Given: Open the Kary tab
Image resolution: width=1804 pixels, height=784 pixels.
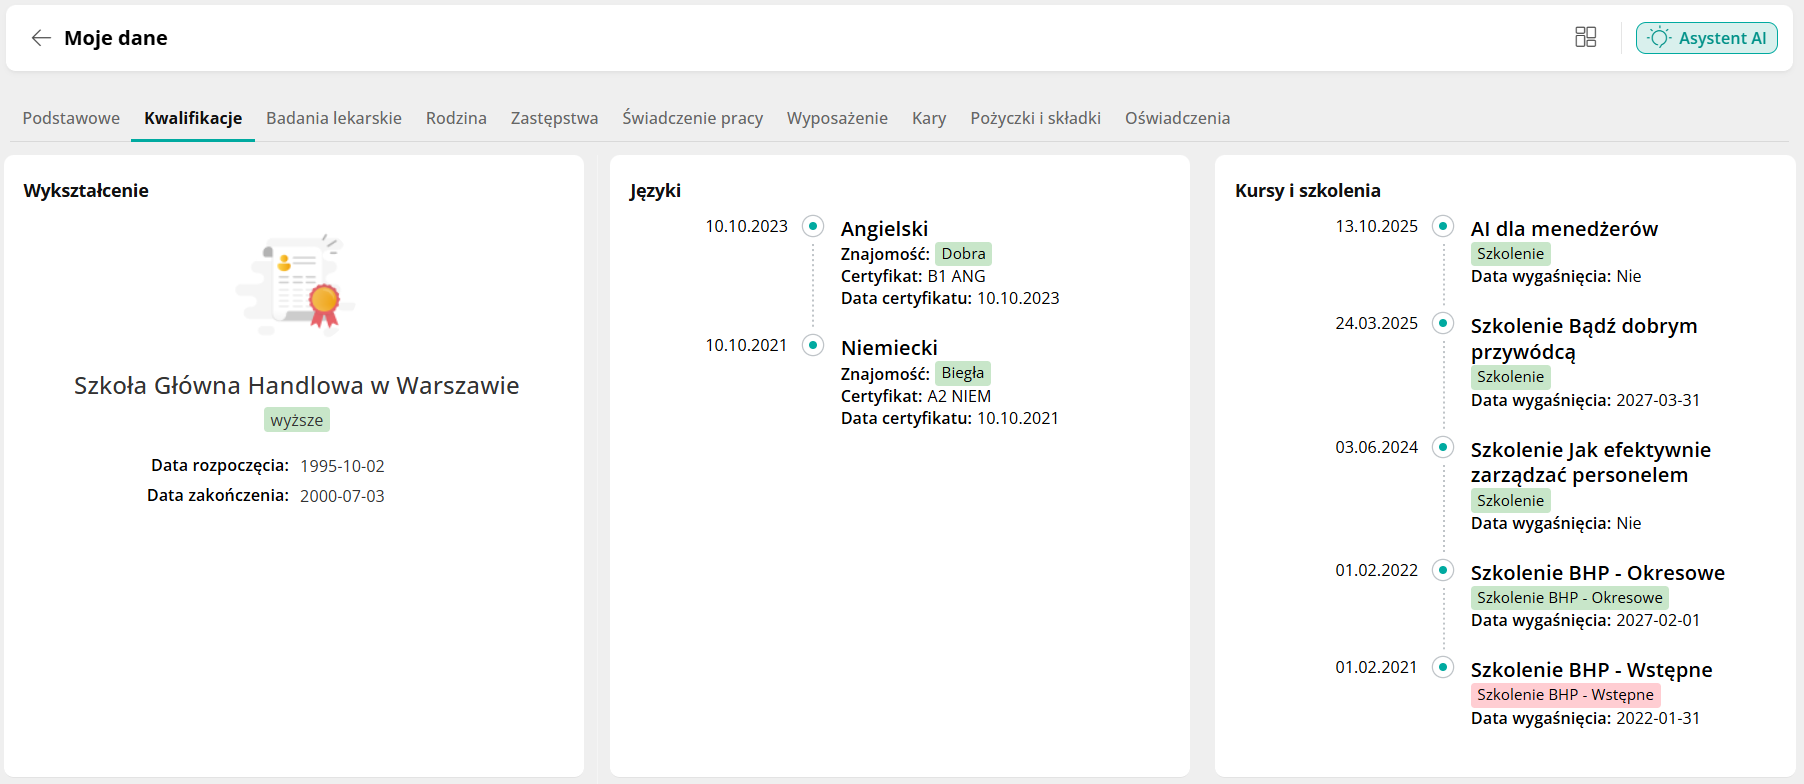Looking at the screenshot, I should tap(929, 118).
